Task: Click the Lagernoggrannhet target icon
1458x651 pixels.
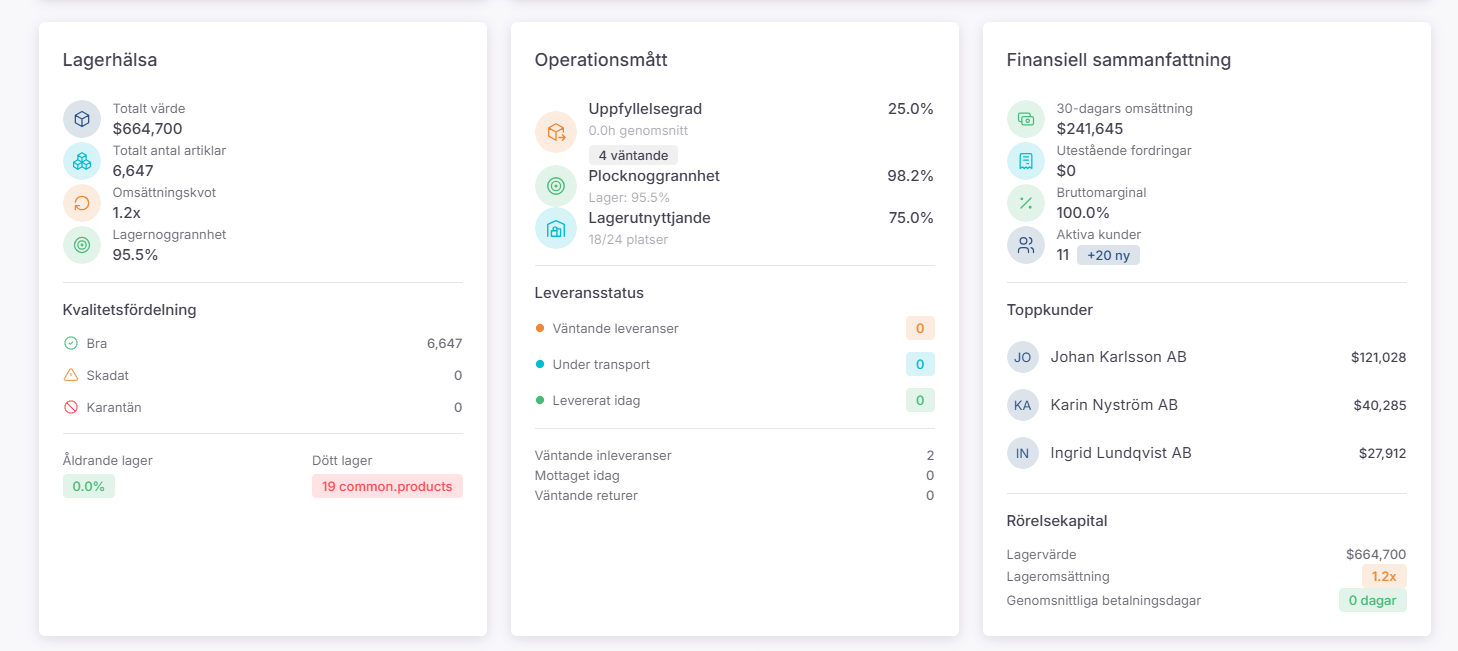Action: click(81, 244)
